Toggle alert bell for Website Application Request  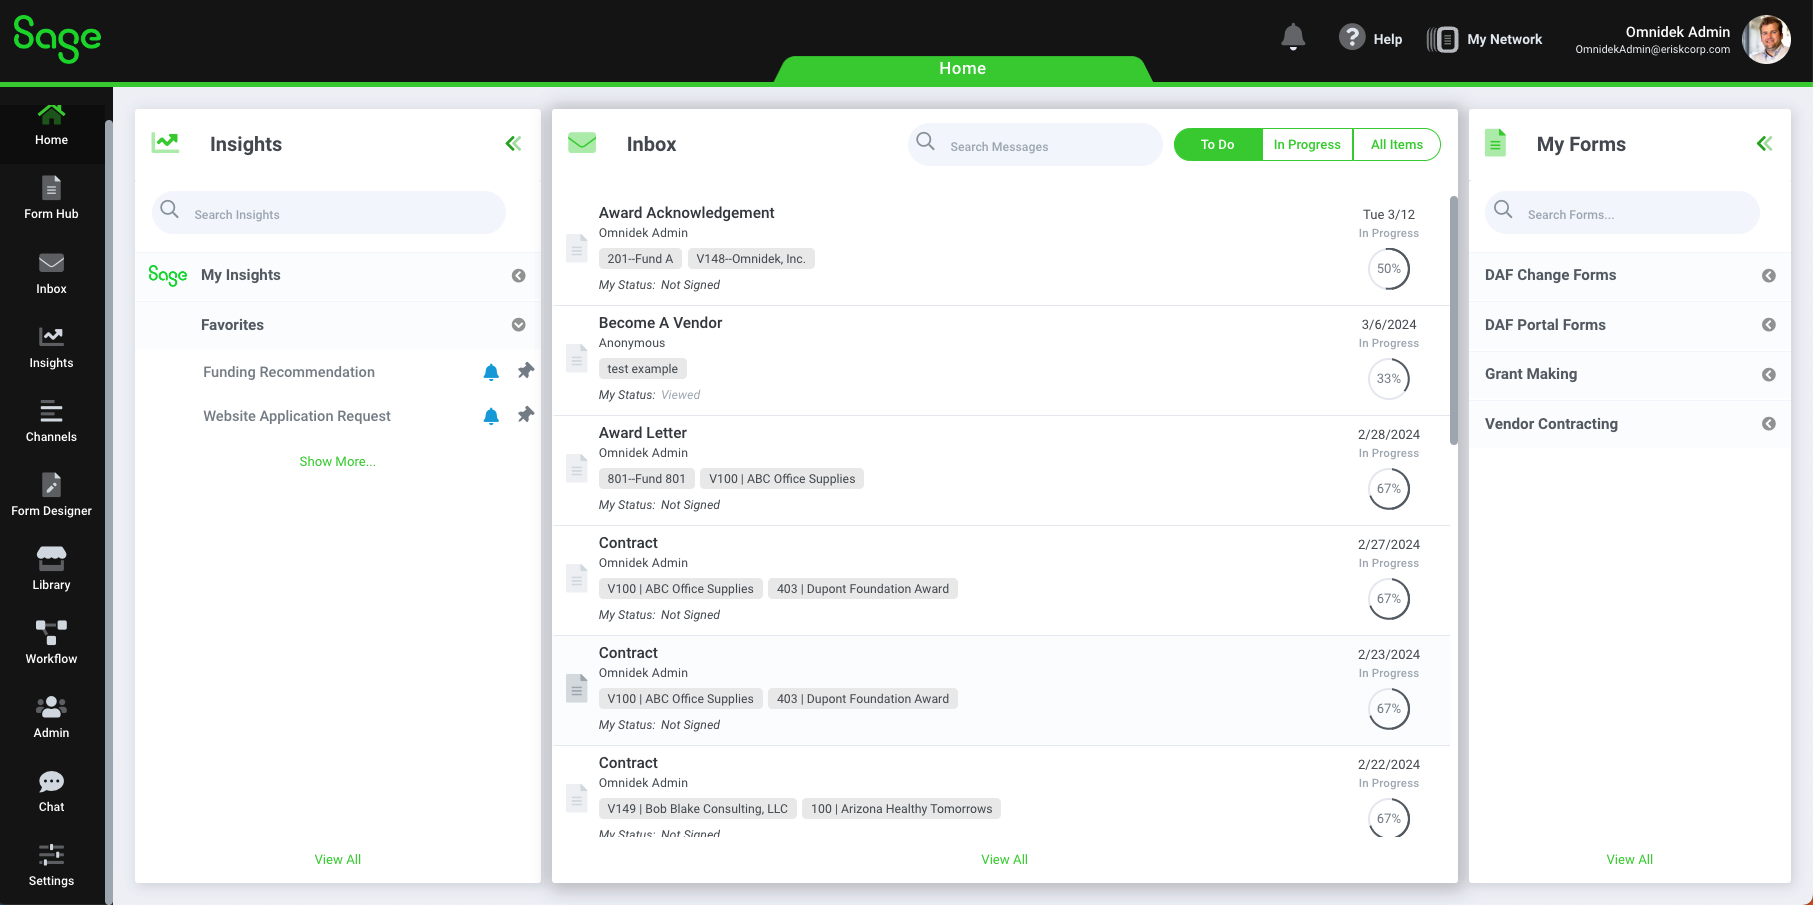(491, 416)
